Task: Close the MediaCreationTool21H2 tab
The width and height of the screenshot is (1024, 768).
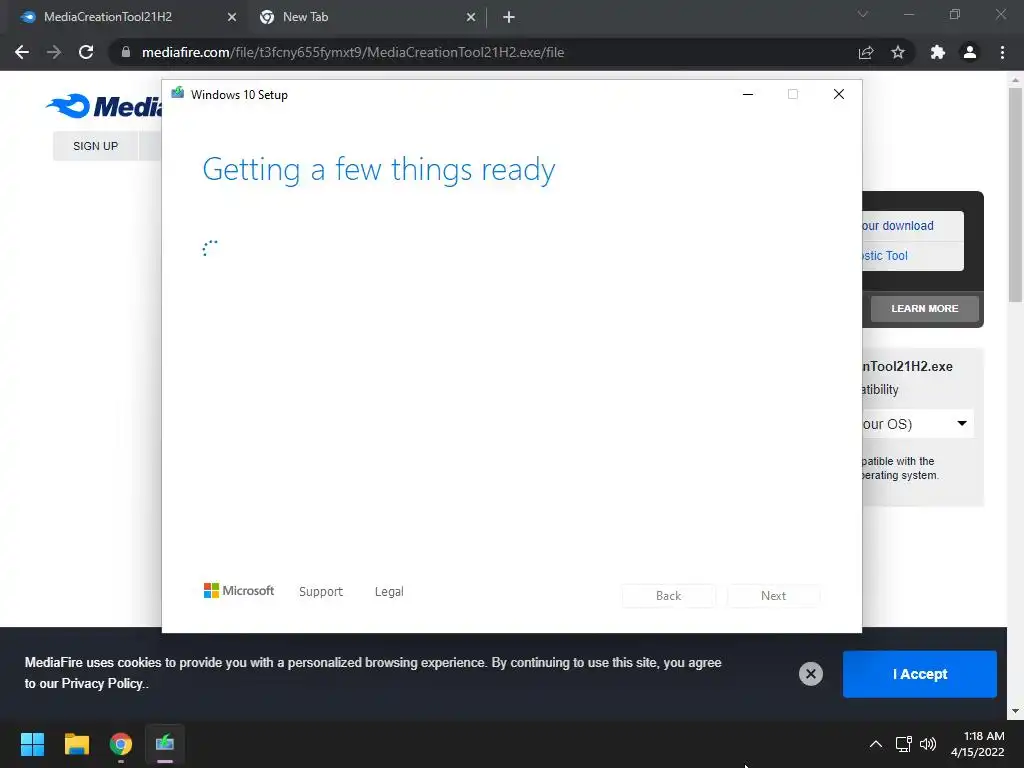Action: 232,17
